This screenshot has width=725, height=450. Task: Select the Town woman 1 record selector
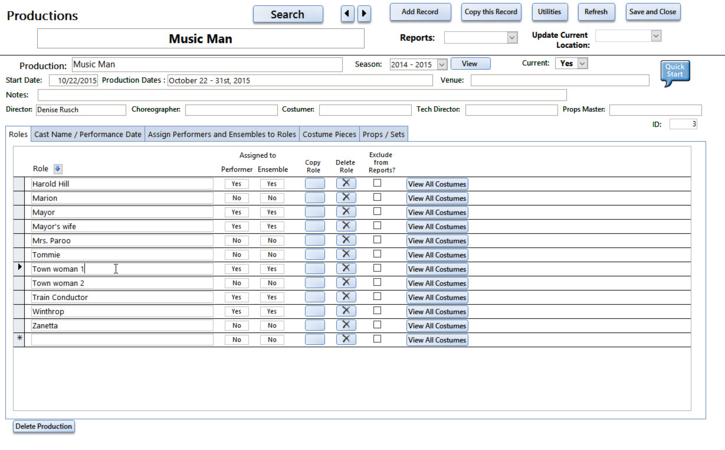pyautogui.click(x=19, y=269)
